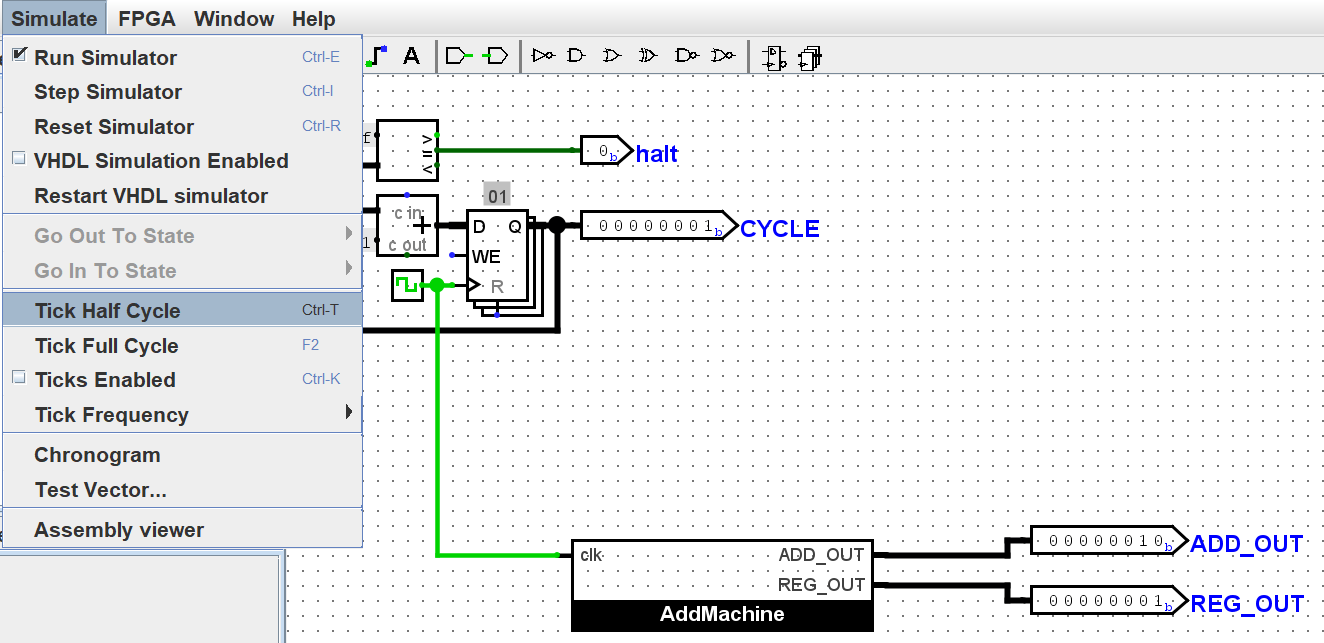
Task: Toggle the Ticks Enabled checkbox
Action: (104, 380)
